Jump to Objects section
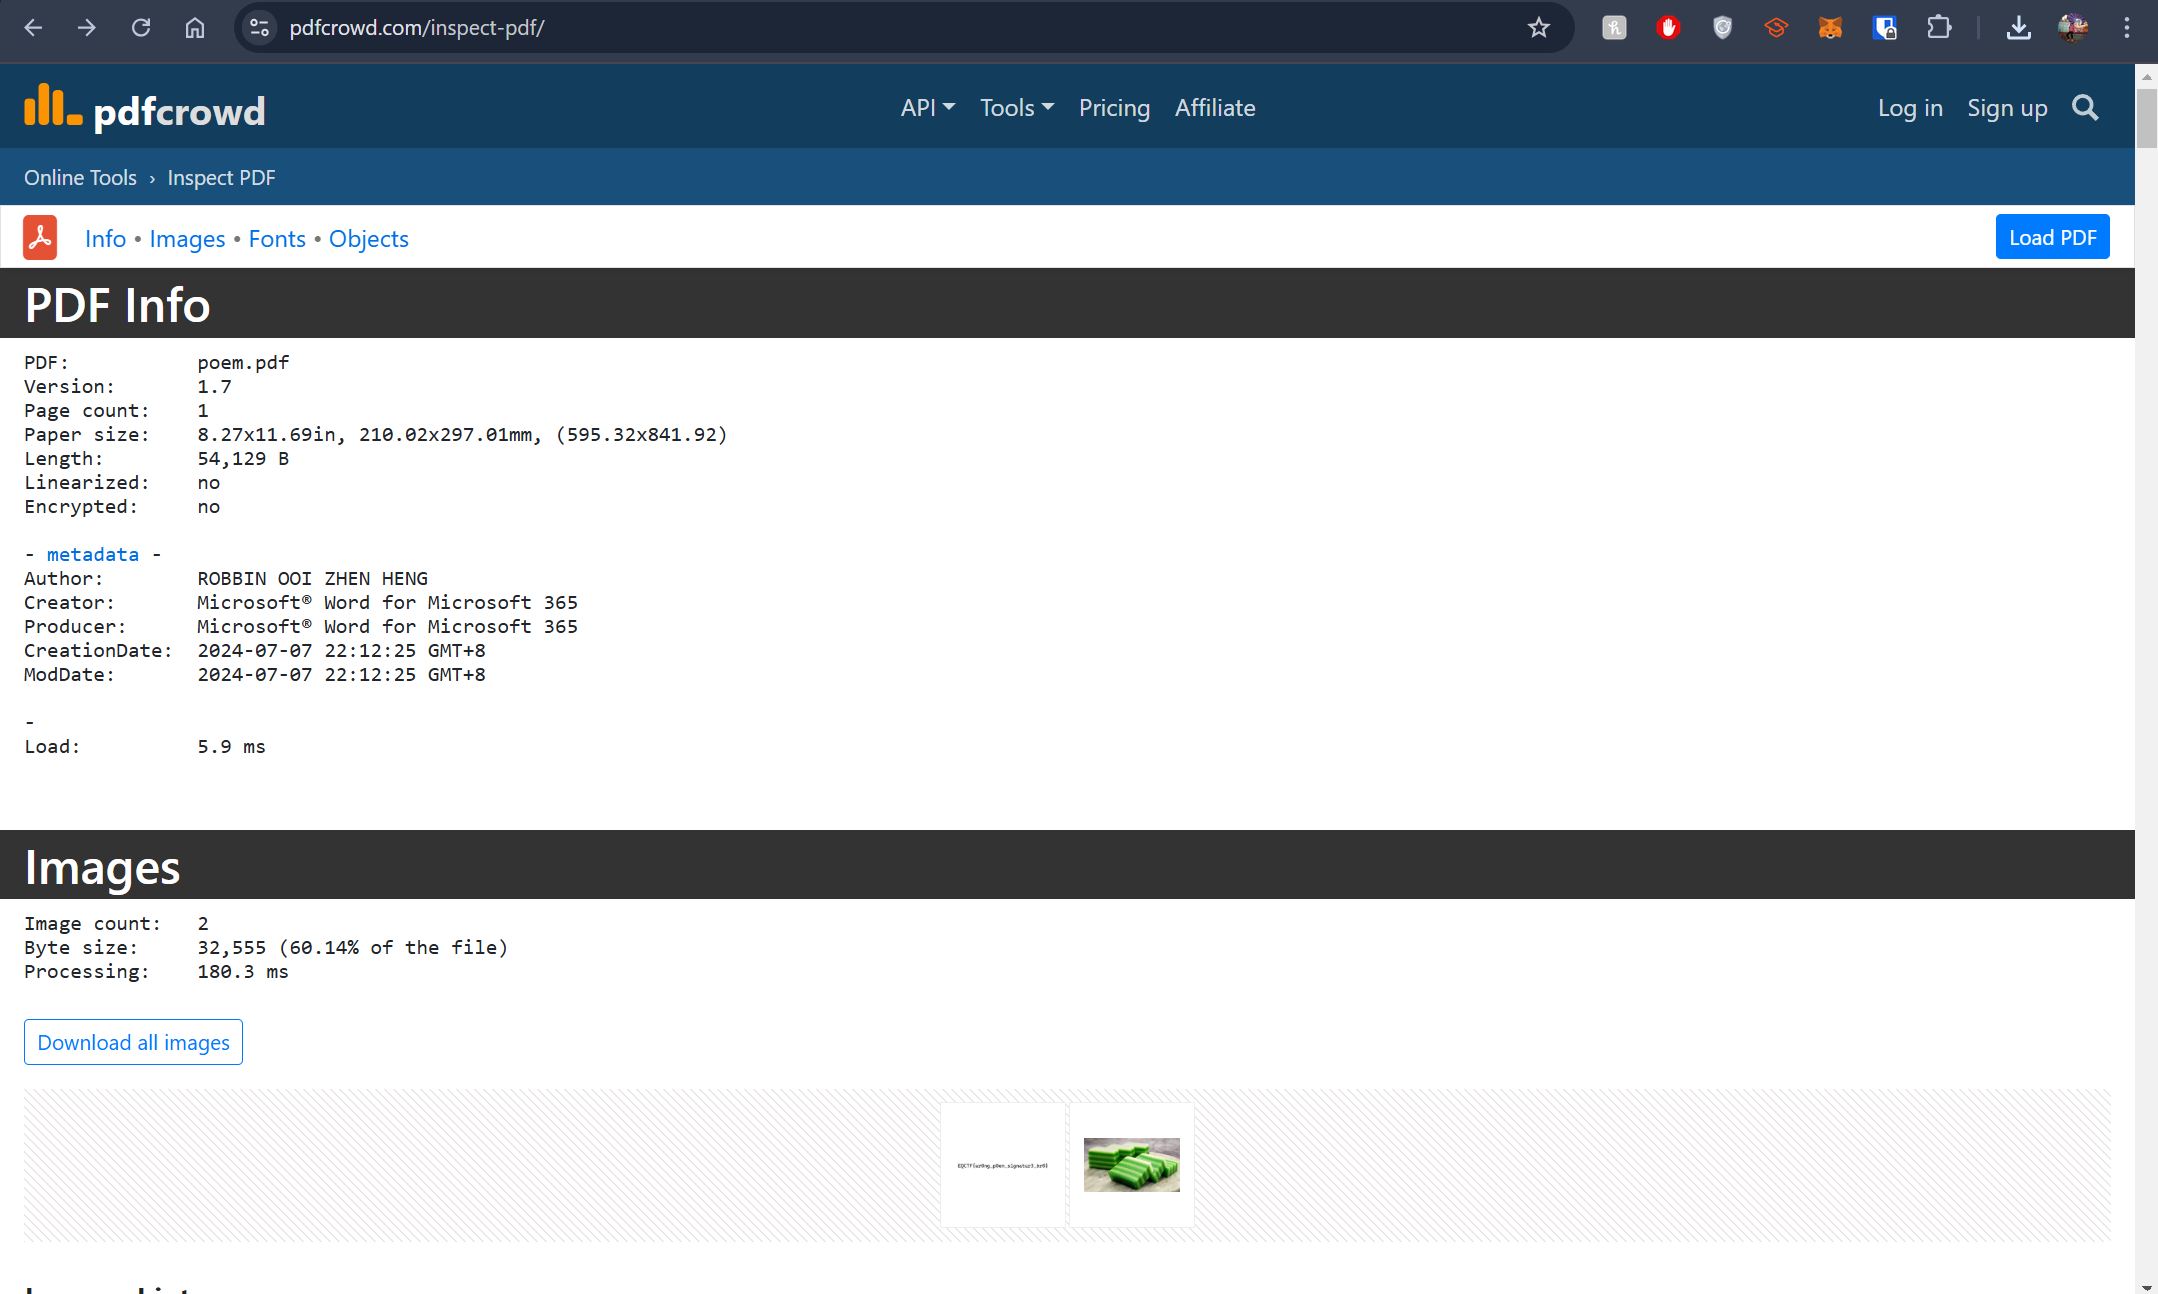Image resolution: width=2158 pixels, height=1294 pixels. coord(368,239)
